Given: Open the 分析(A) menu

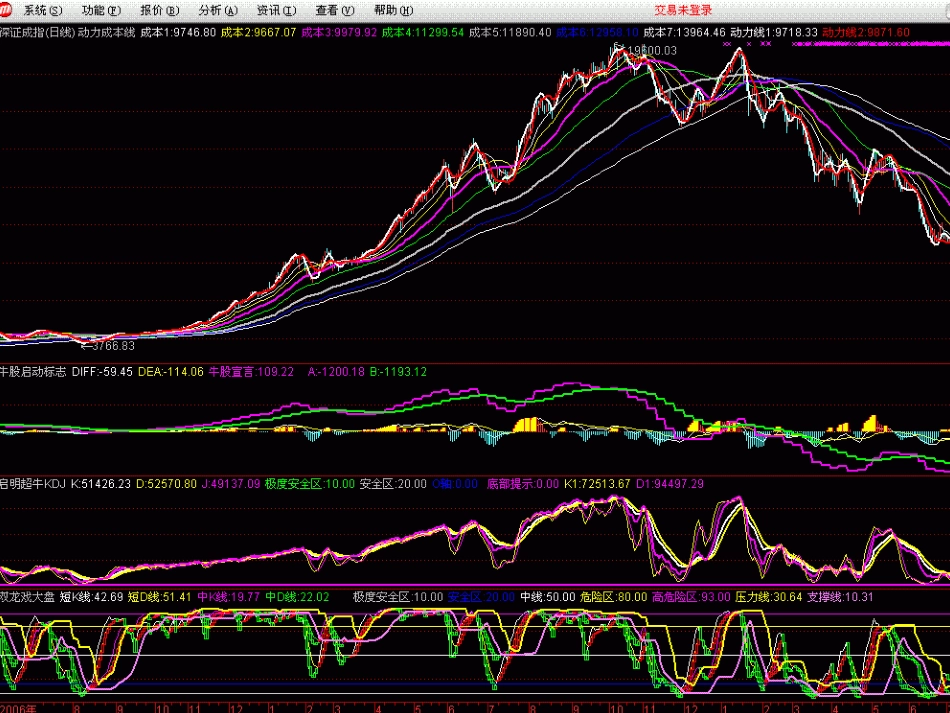Looking at the screenshot, I should (218, 10).
